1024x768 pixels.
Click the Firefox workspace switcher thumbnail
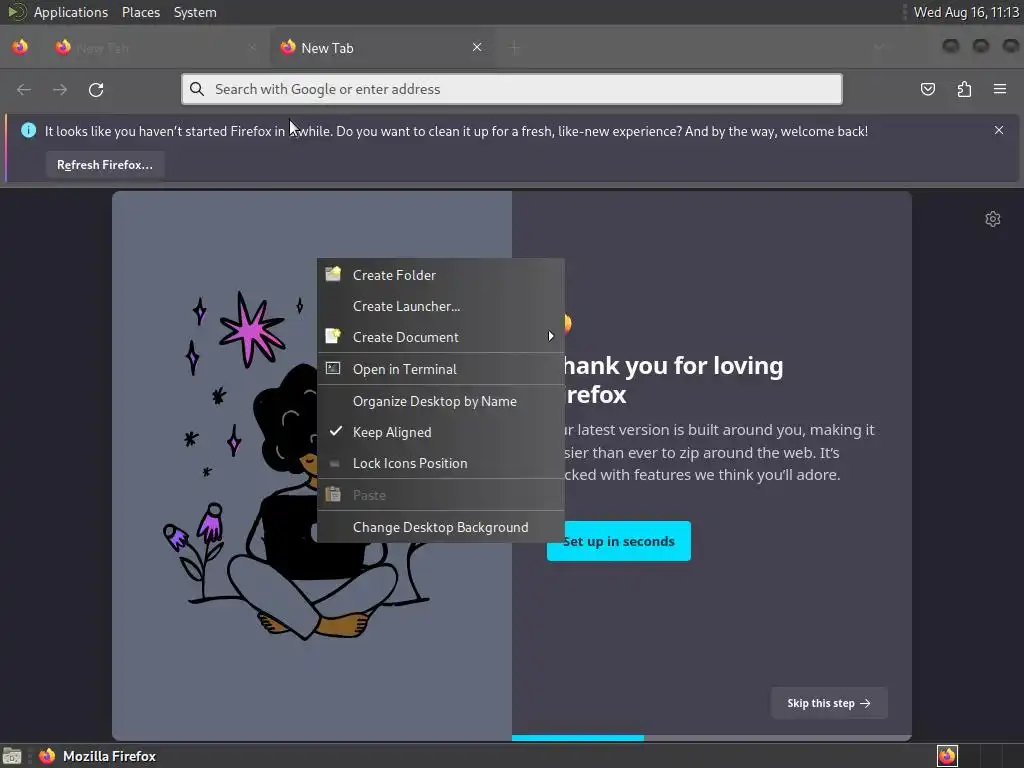[947, 756]
